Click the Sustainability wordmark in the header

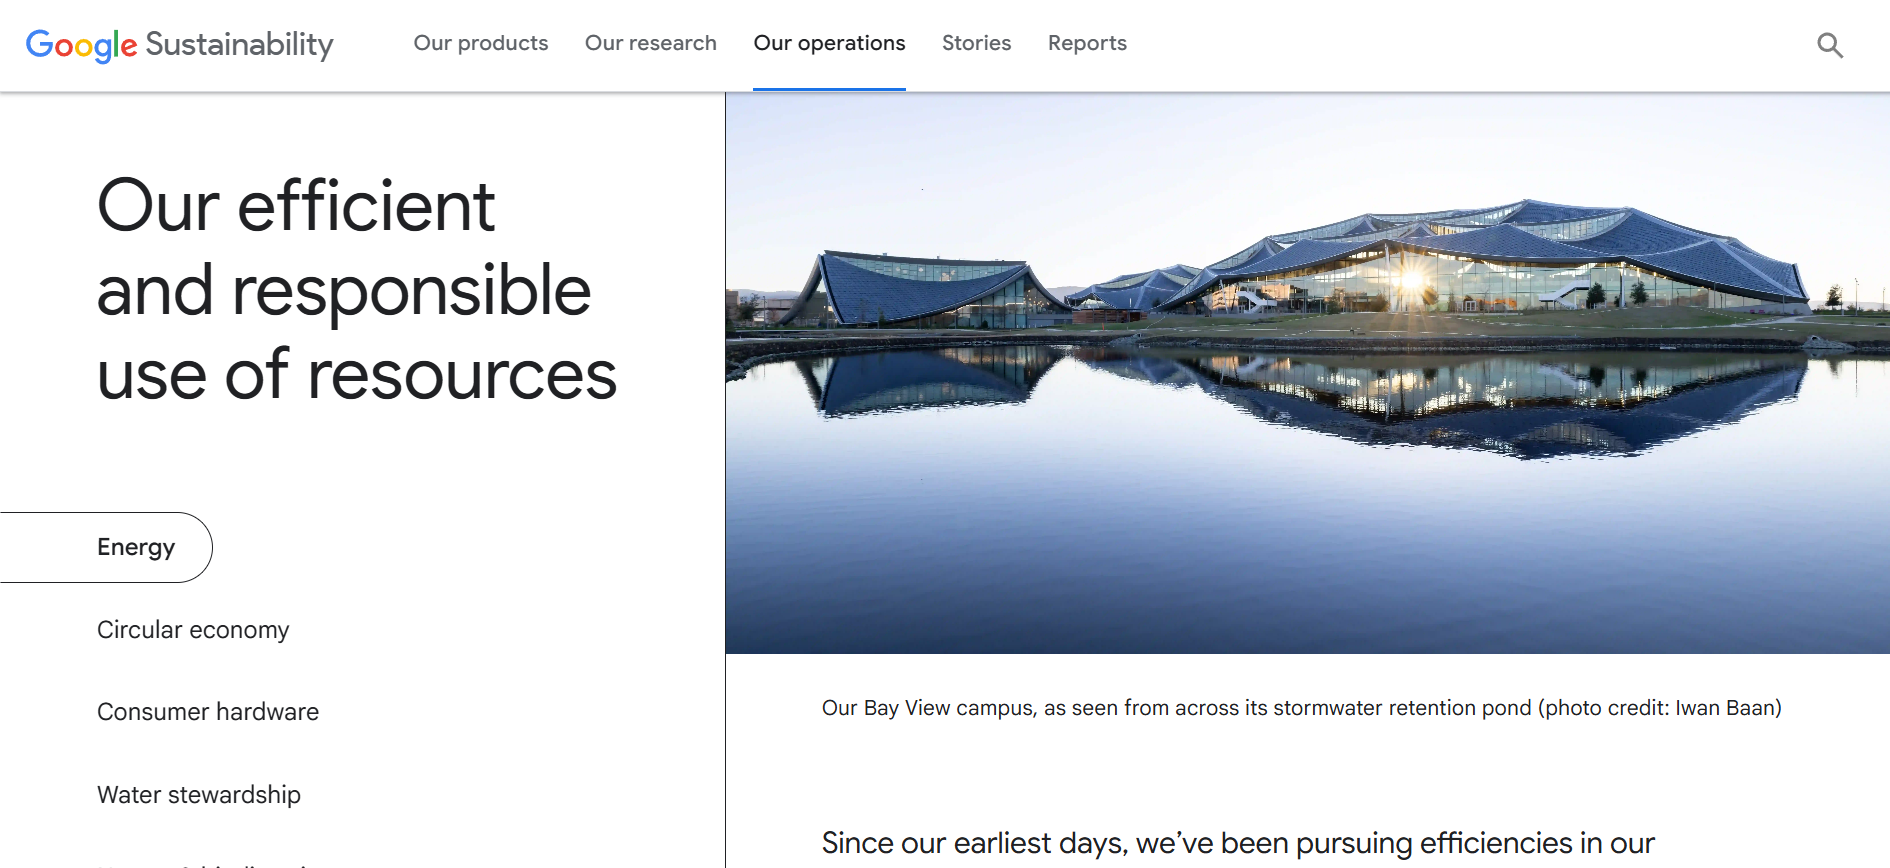pos(239,45)
